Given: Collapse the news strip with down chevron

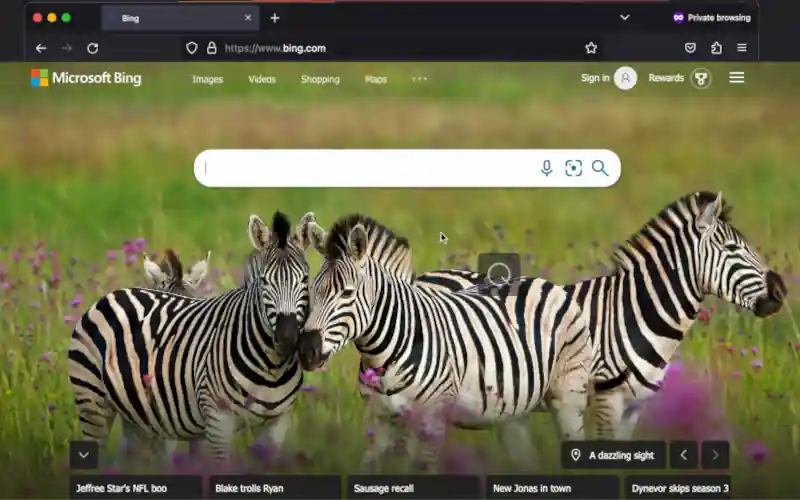Looking at the screenshot, I should [x=84, y=455].
